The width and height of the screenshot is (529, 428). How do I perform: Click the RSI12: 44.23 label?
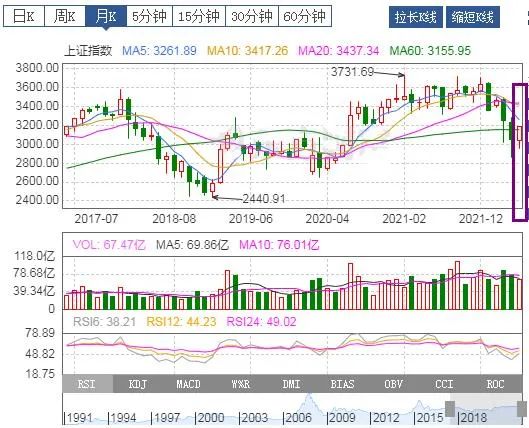pyautogui.click(x=181, y=322)
